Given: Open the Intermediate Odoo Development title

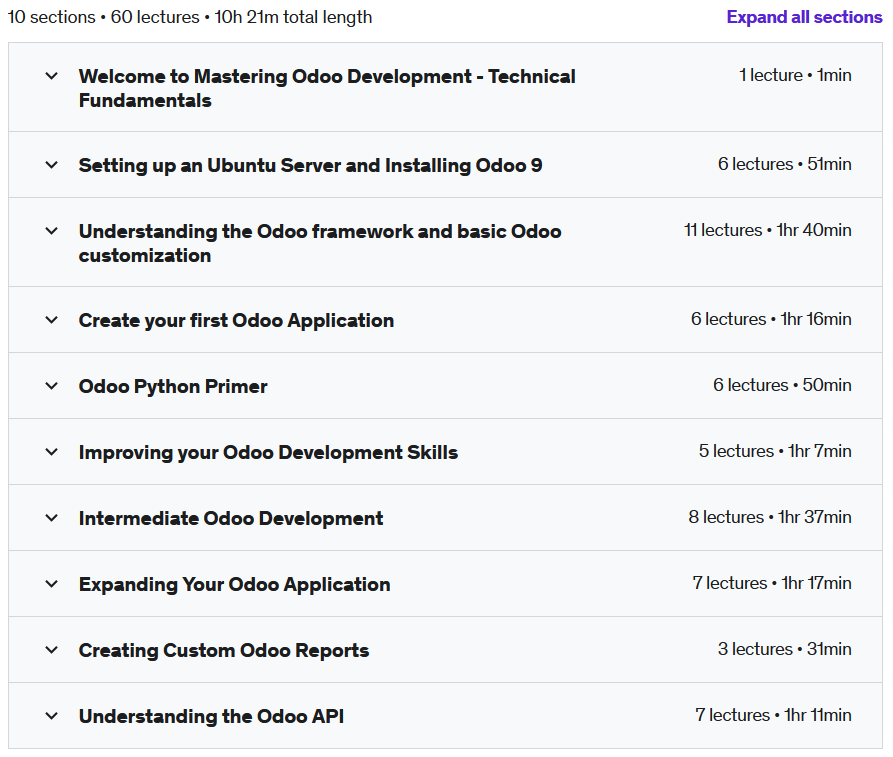Looking at the screenshot, I should click(231, 518).
